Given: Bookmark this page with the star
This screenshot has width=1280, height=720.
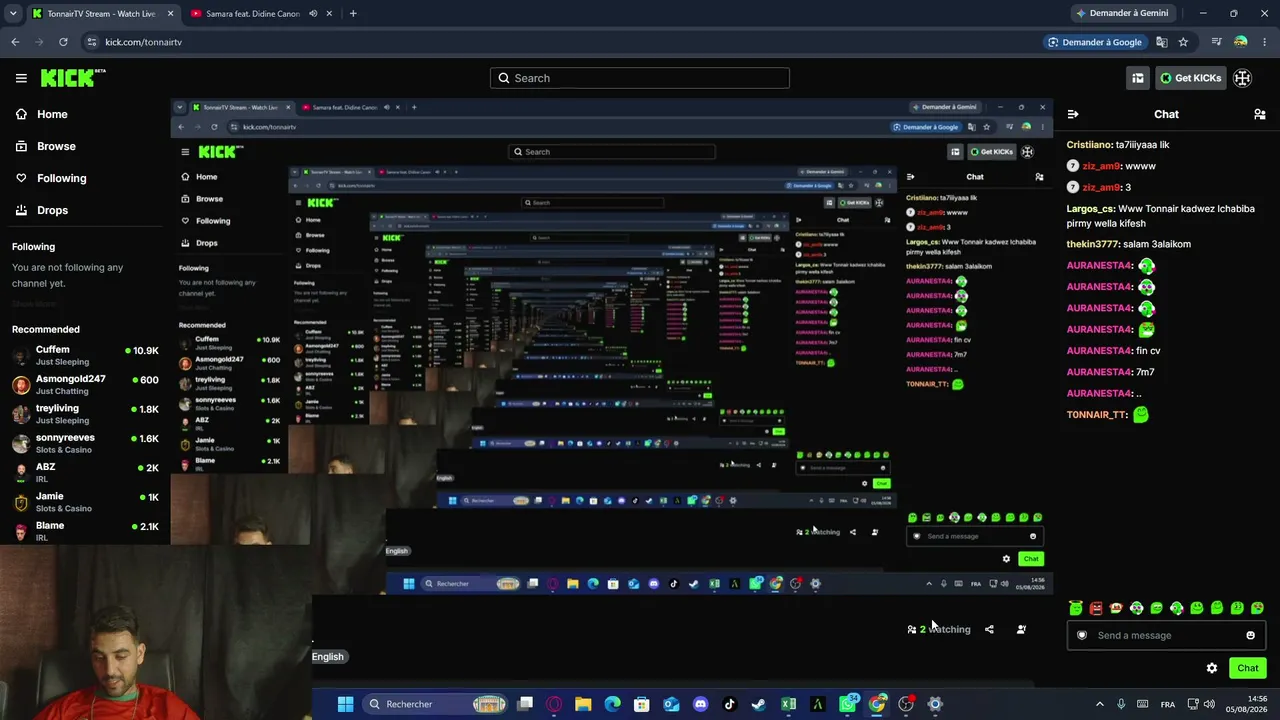Looking at the screenshot, I should click(x=1183, y=42).
